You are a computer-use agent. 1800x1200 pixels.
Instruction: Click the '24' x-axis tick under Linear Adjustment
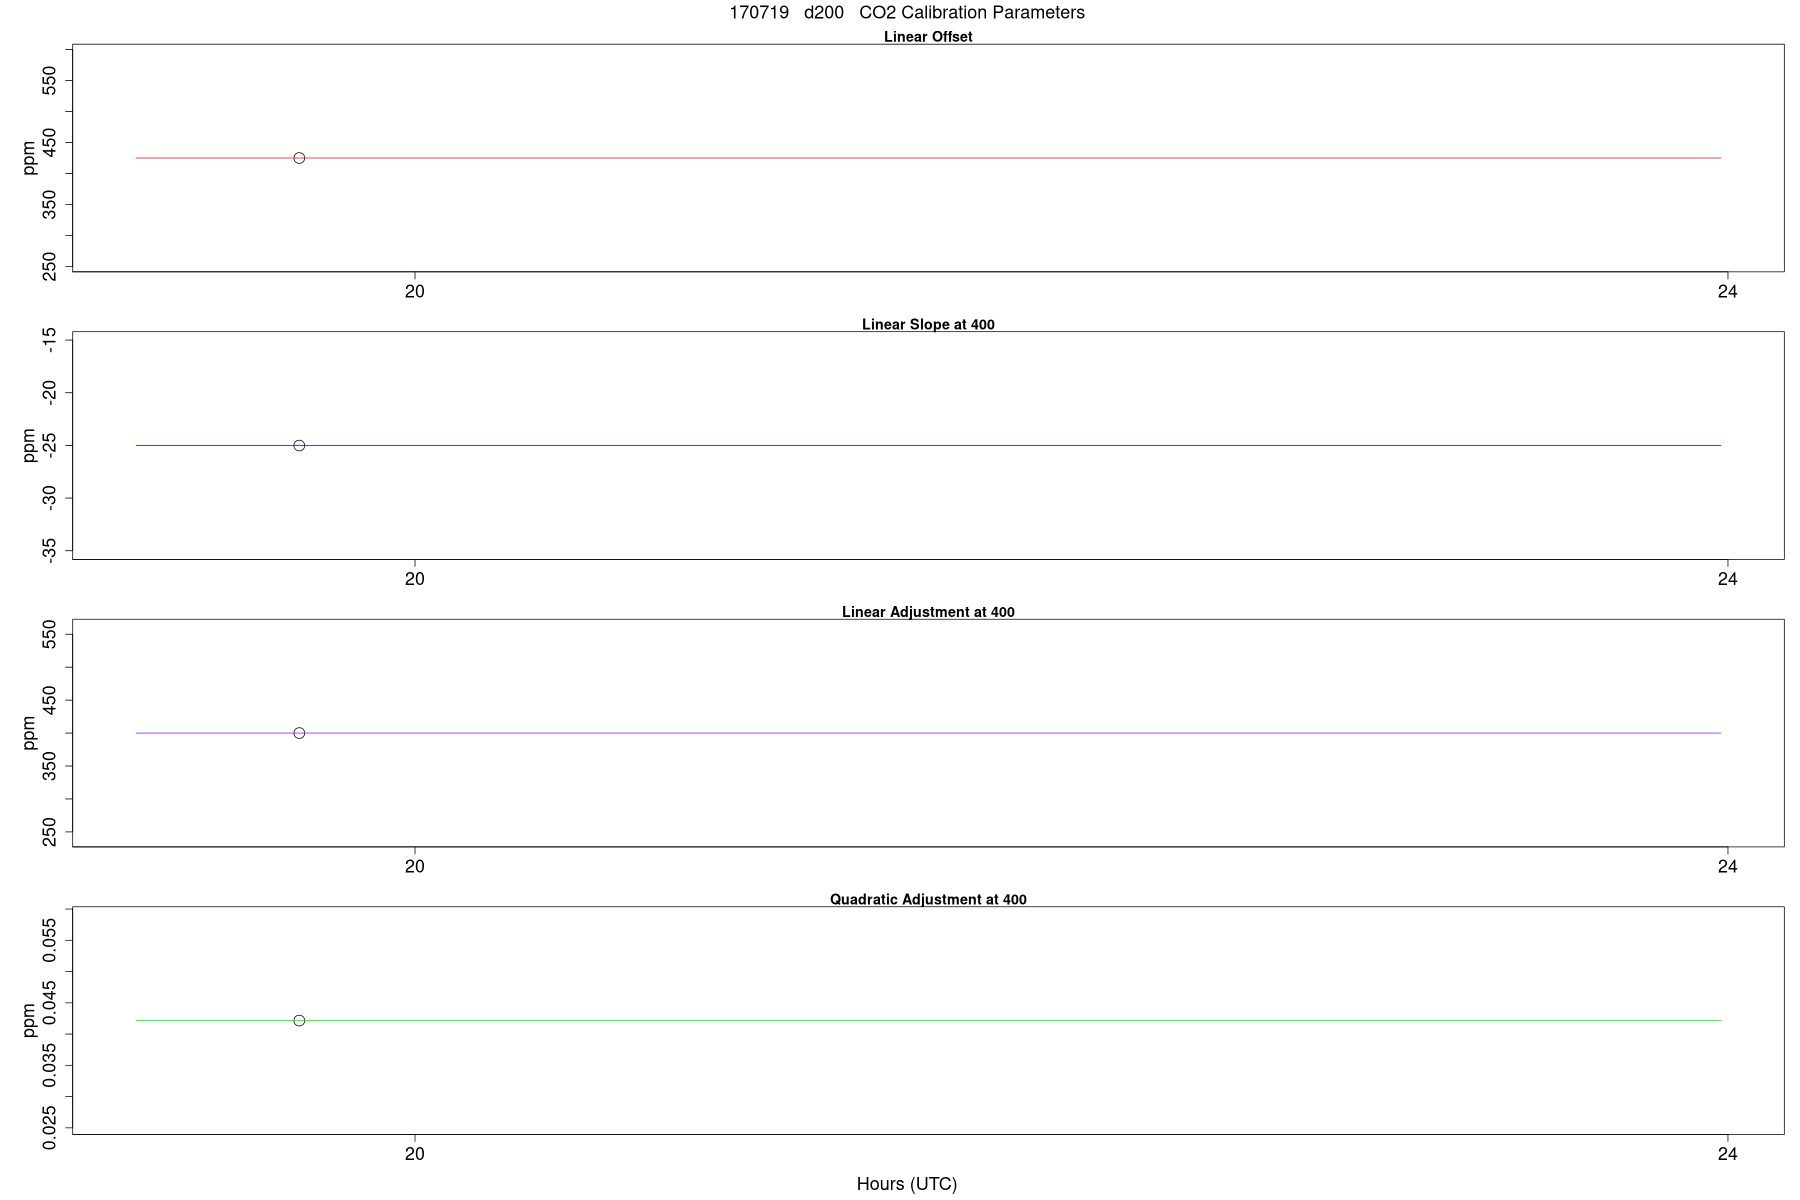pos(1728,867)
